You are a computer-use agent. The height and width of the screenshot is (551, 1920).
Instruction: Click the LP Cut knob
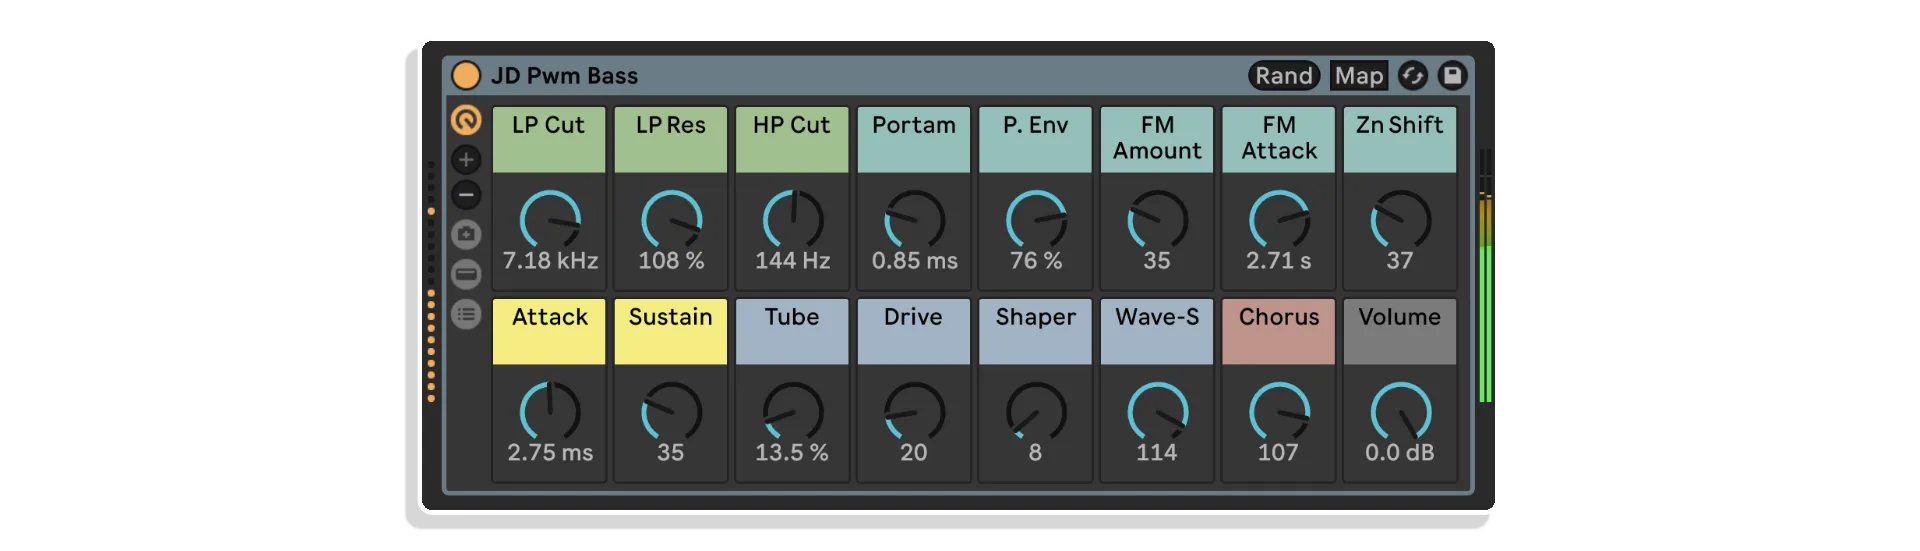(x=550, y=219)
